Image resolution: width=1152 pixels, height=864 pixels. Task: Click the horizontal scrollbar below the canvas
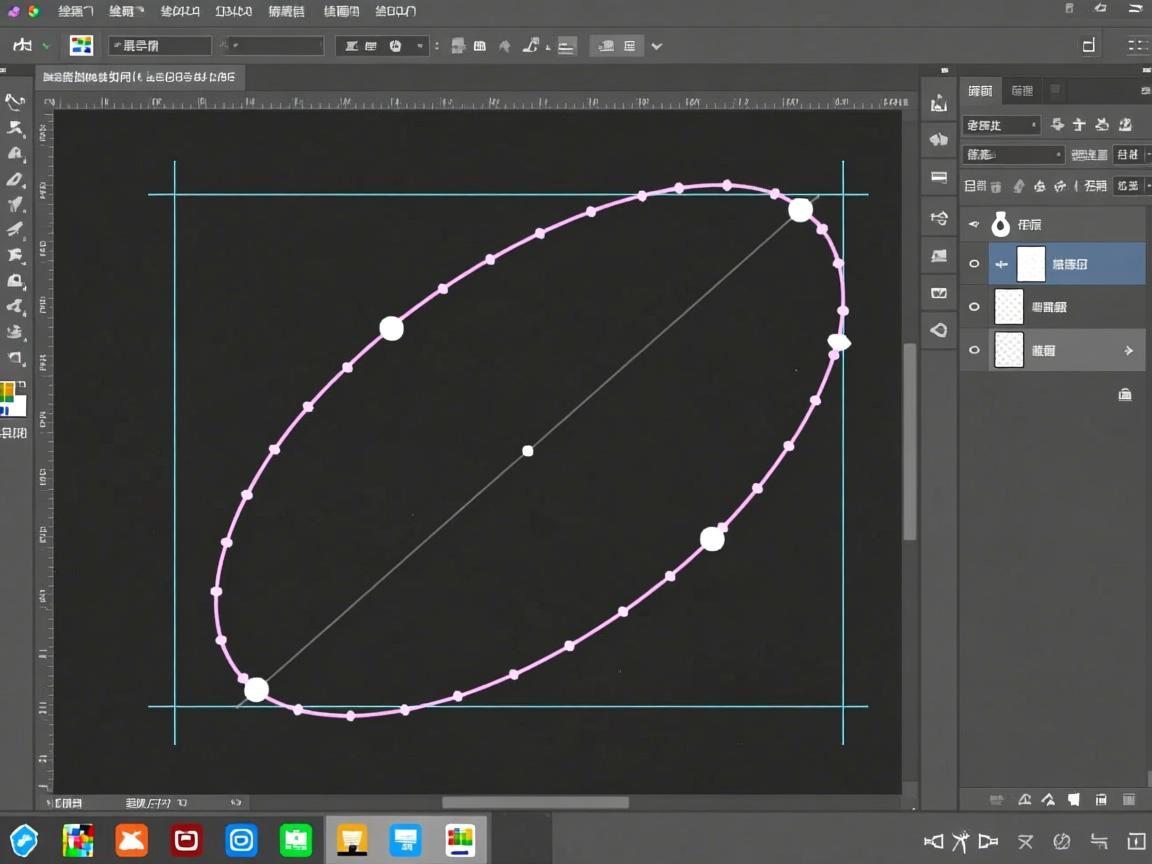click(x=535, y=802)
